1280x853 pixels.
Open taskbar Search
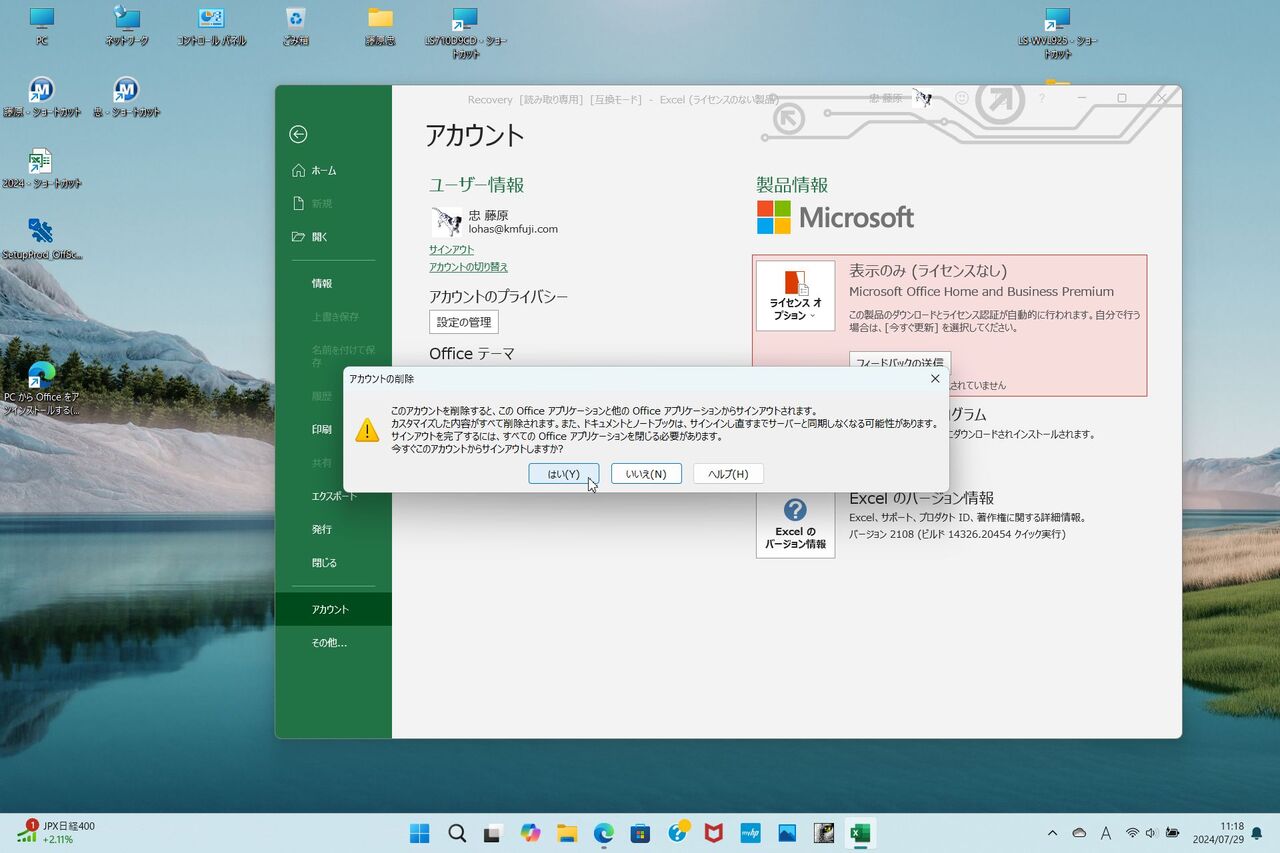click(x=457, y=833)
